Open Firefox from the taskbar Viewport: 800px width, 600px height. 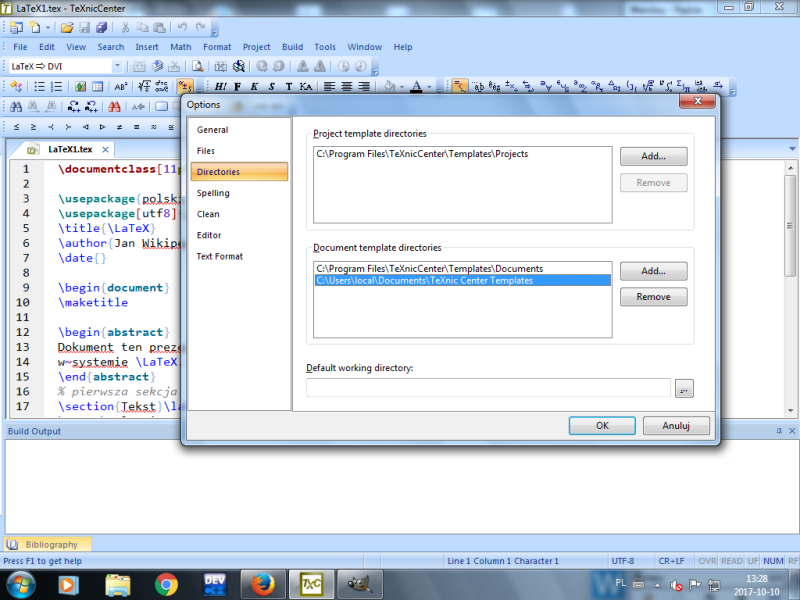(262, 585)
